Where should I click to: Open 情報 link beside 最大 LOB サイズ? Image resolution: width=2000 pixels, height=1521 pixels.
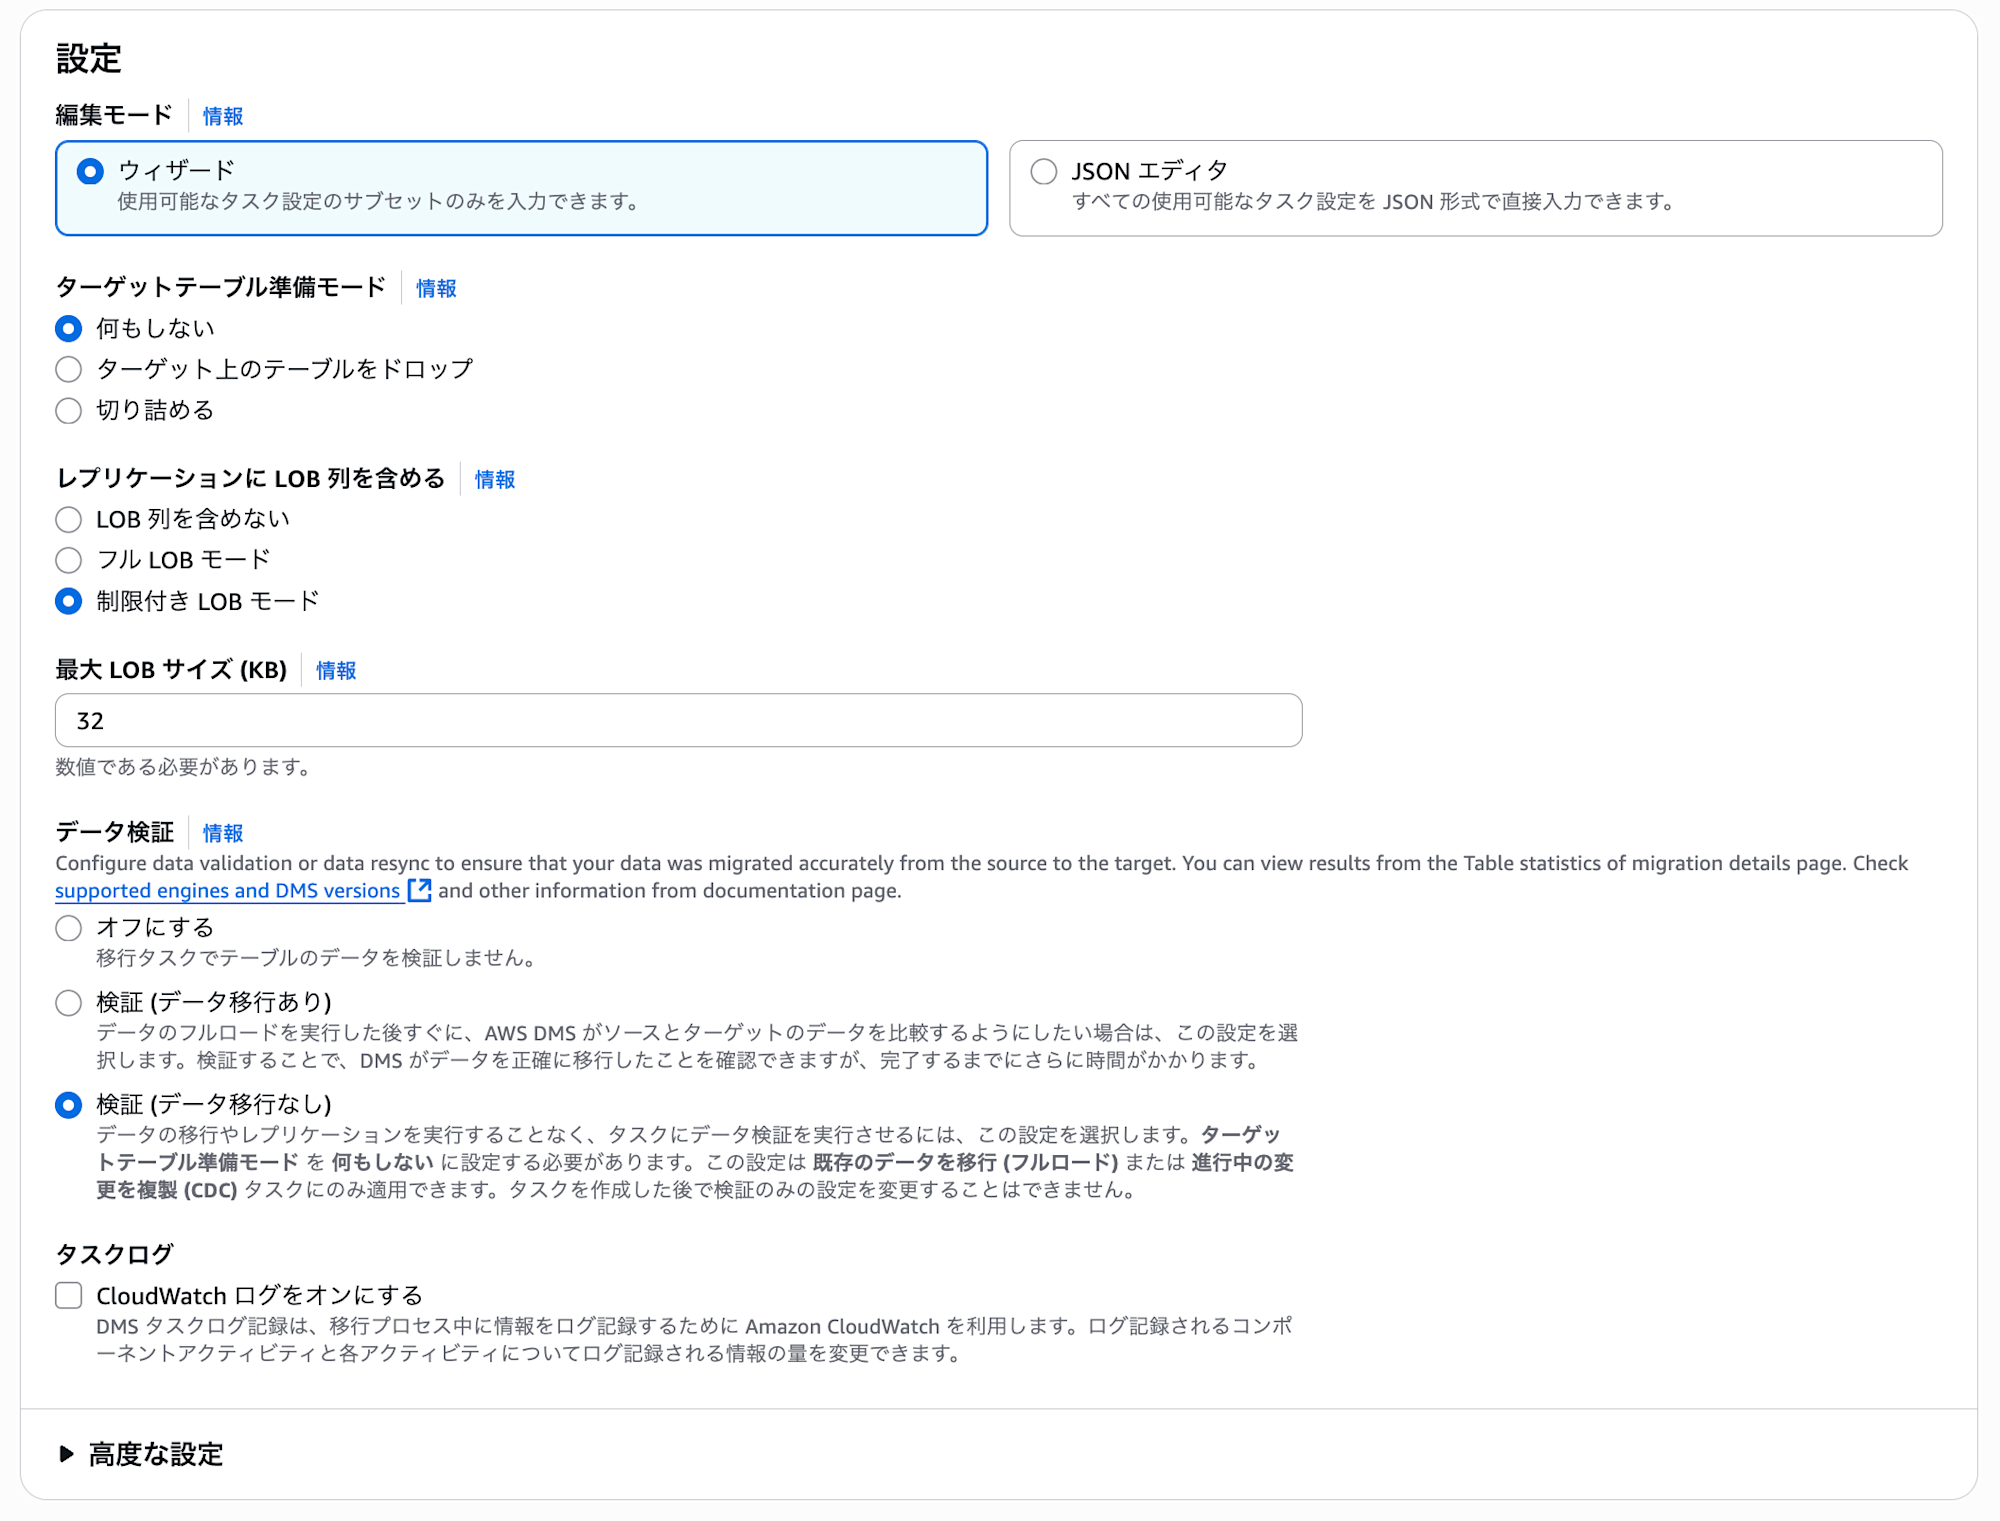pyautogui.click(x=336, y=670)
